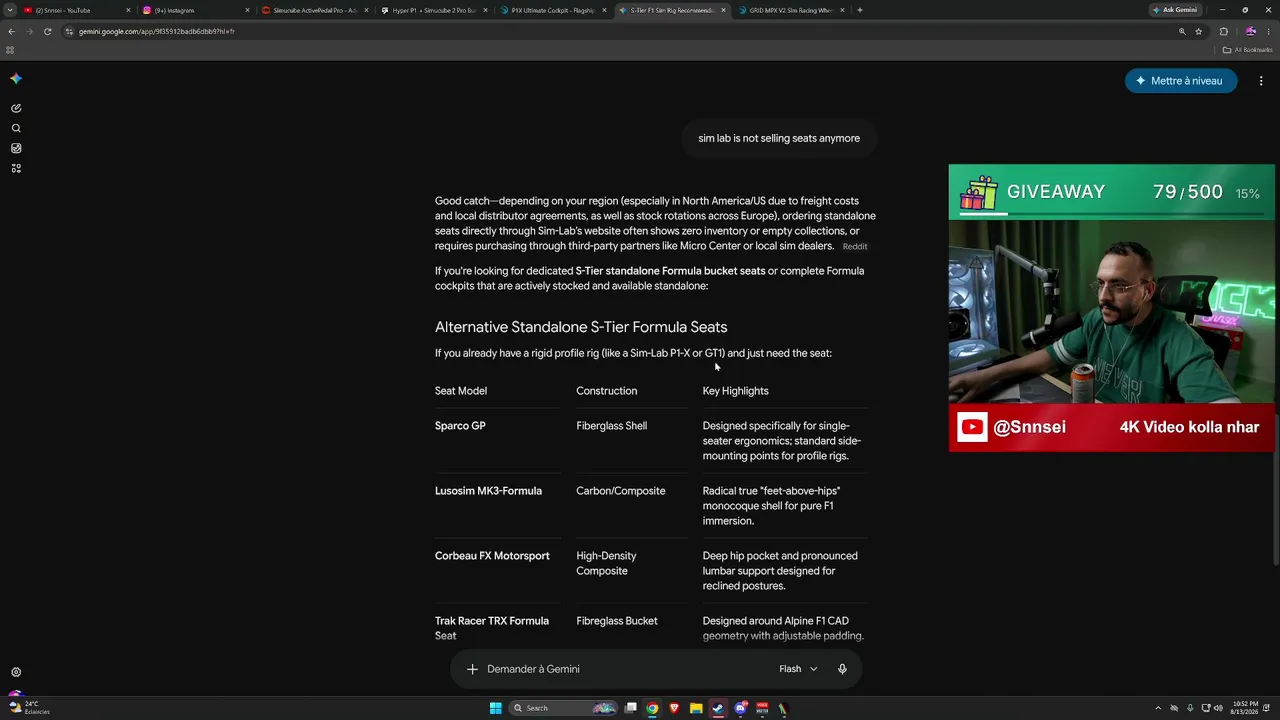Viewport: 1280px width, 720px height.
Task: Open Discord from the taskbar
Action: coord(740,708)
